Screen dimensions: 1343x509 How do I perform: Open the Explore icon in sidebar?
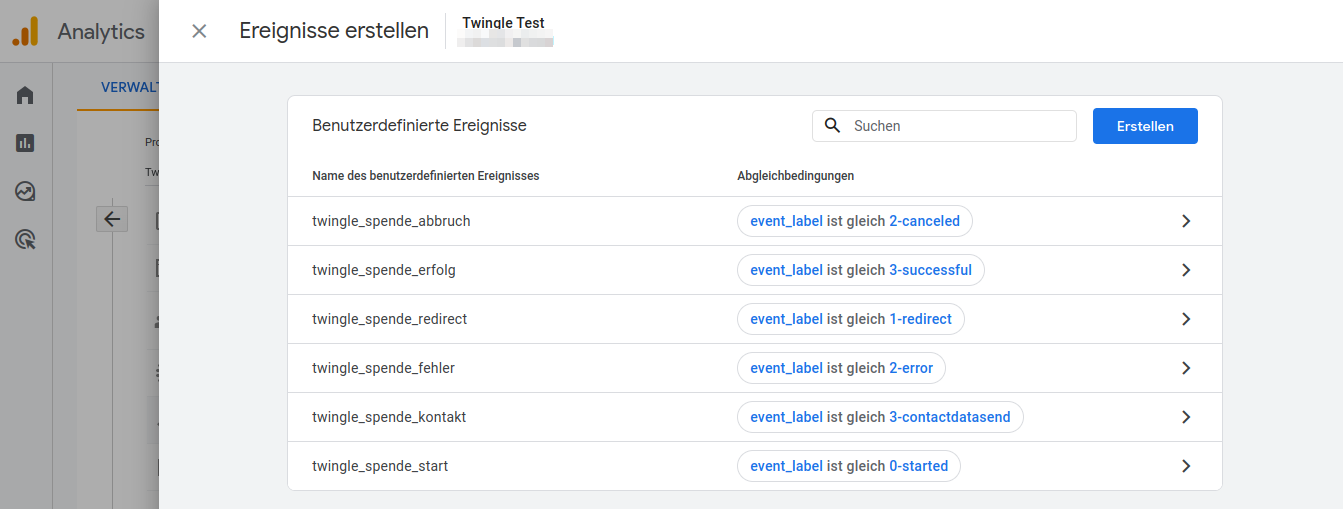coord(25,191)
